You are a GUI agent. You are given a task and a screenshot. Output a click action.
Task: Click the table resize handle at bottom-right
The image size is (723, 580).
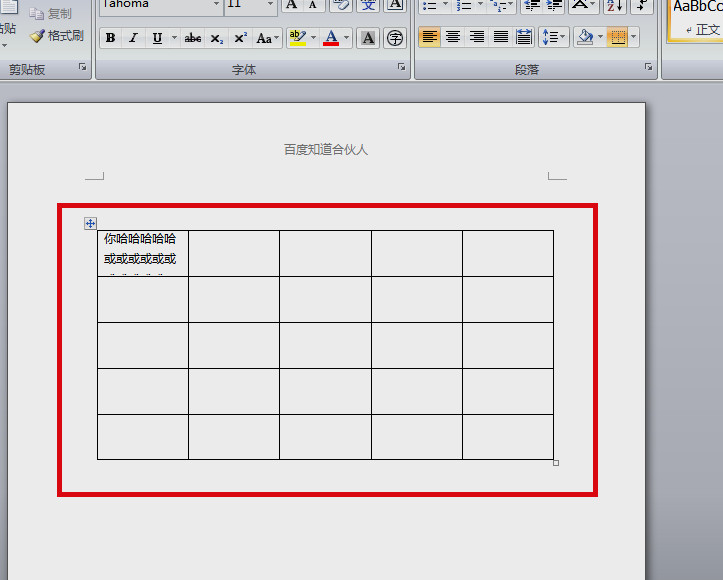(556, 463)
